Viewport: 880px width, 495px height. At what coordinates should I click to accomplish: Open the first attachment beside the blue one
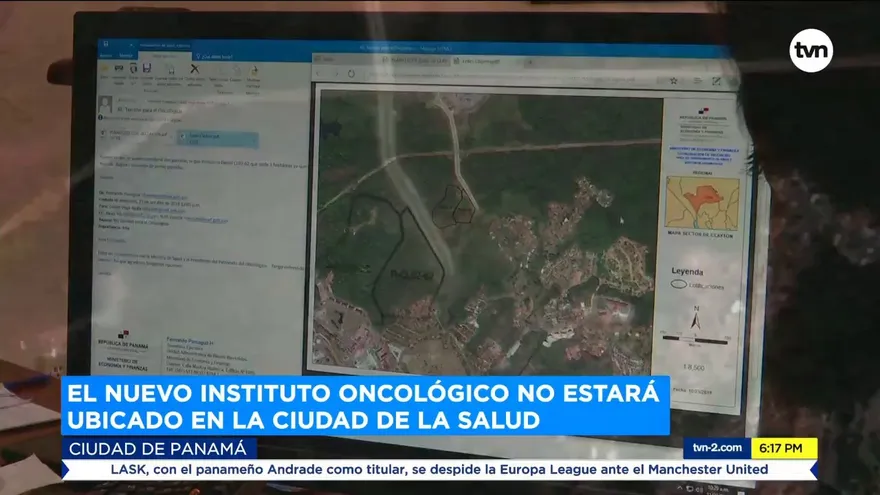[136, 136]
